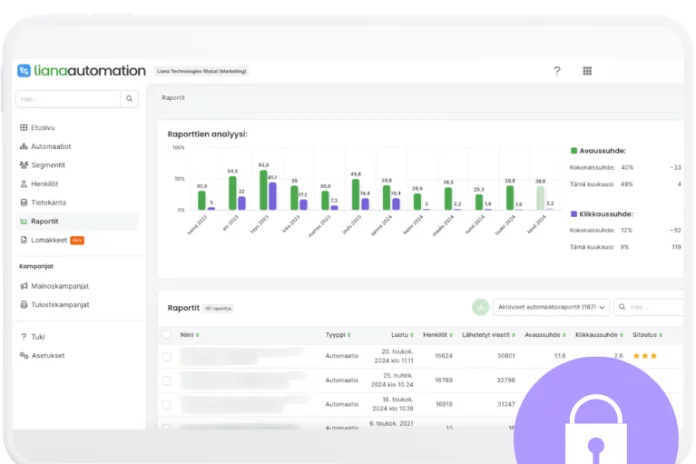Click the Tuki support link
The image size is (696, 464).
(x=38, y=336)
